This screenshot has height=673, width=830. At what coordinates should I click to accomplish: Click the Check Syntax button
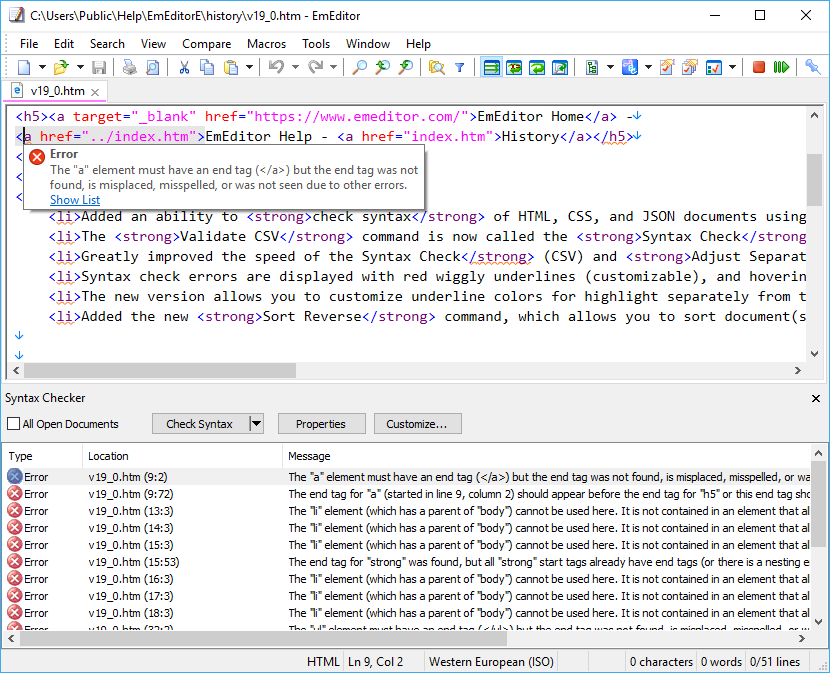click(x=199, y=424)
